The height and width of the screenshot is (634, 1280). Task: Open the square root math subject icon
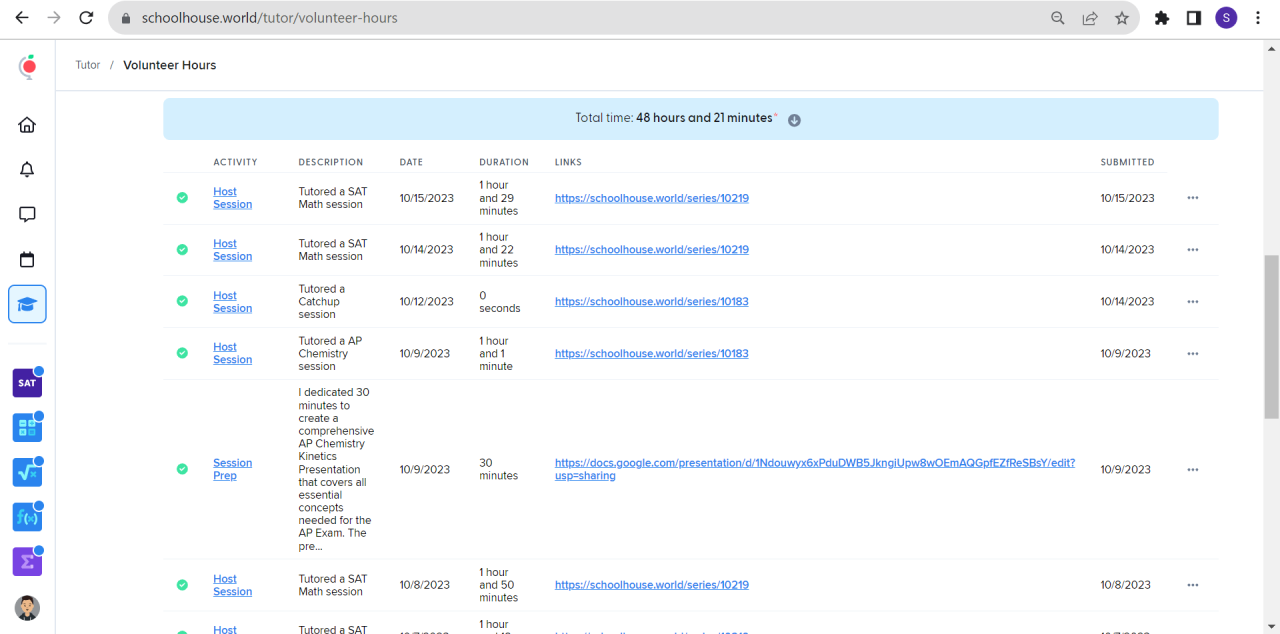27,472
